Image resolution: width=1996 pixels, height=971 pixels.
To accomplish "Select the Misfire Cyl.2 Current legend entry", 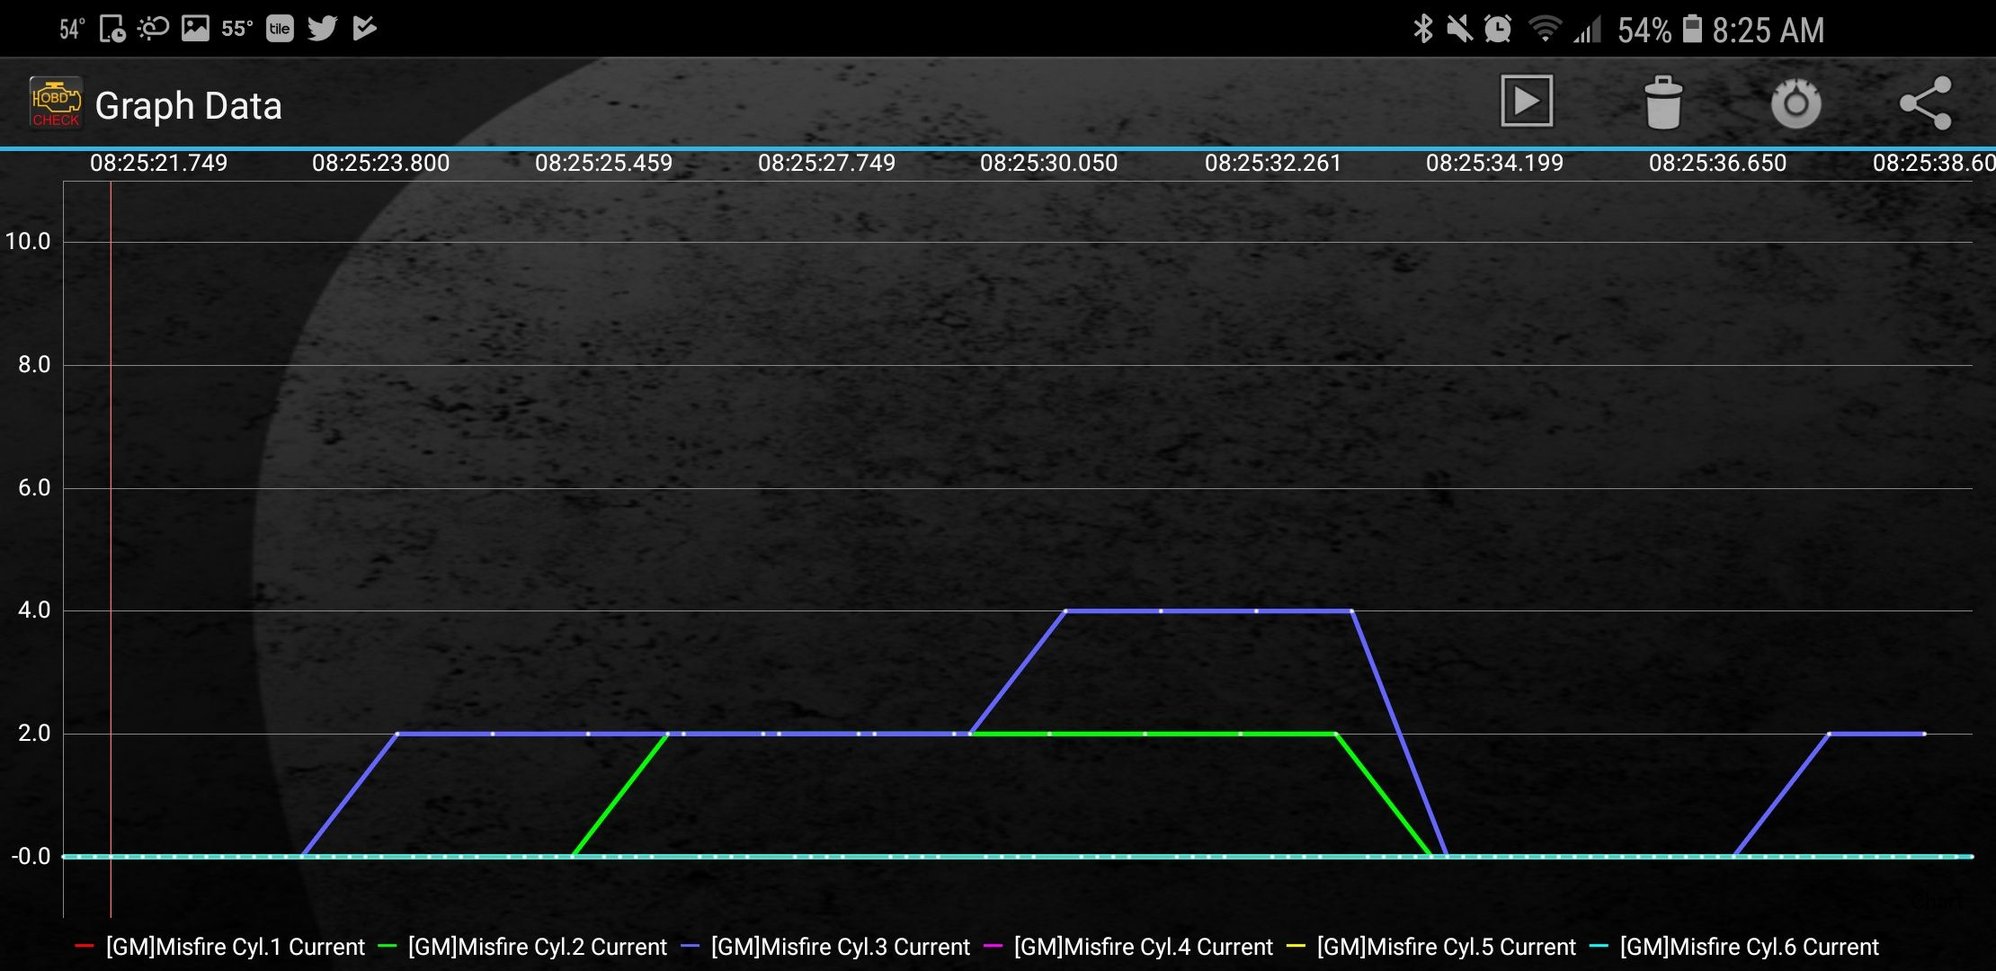I will click(537, 946).
